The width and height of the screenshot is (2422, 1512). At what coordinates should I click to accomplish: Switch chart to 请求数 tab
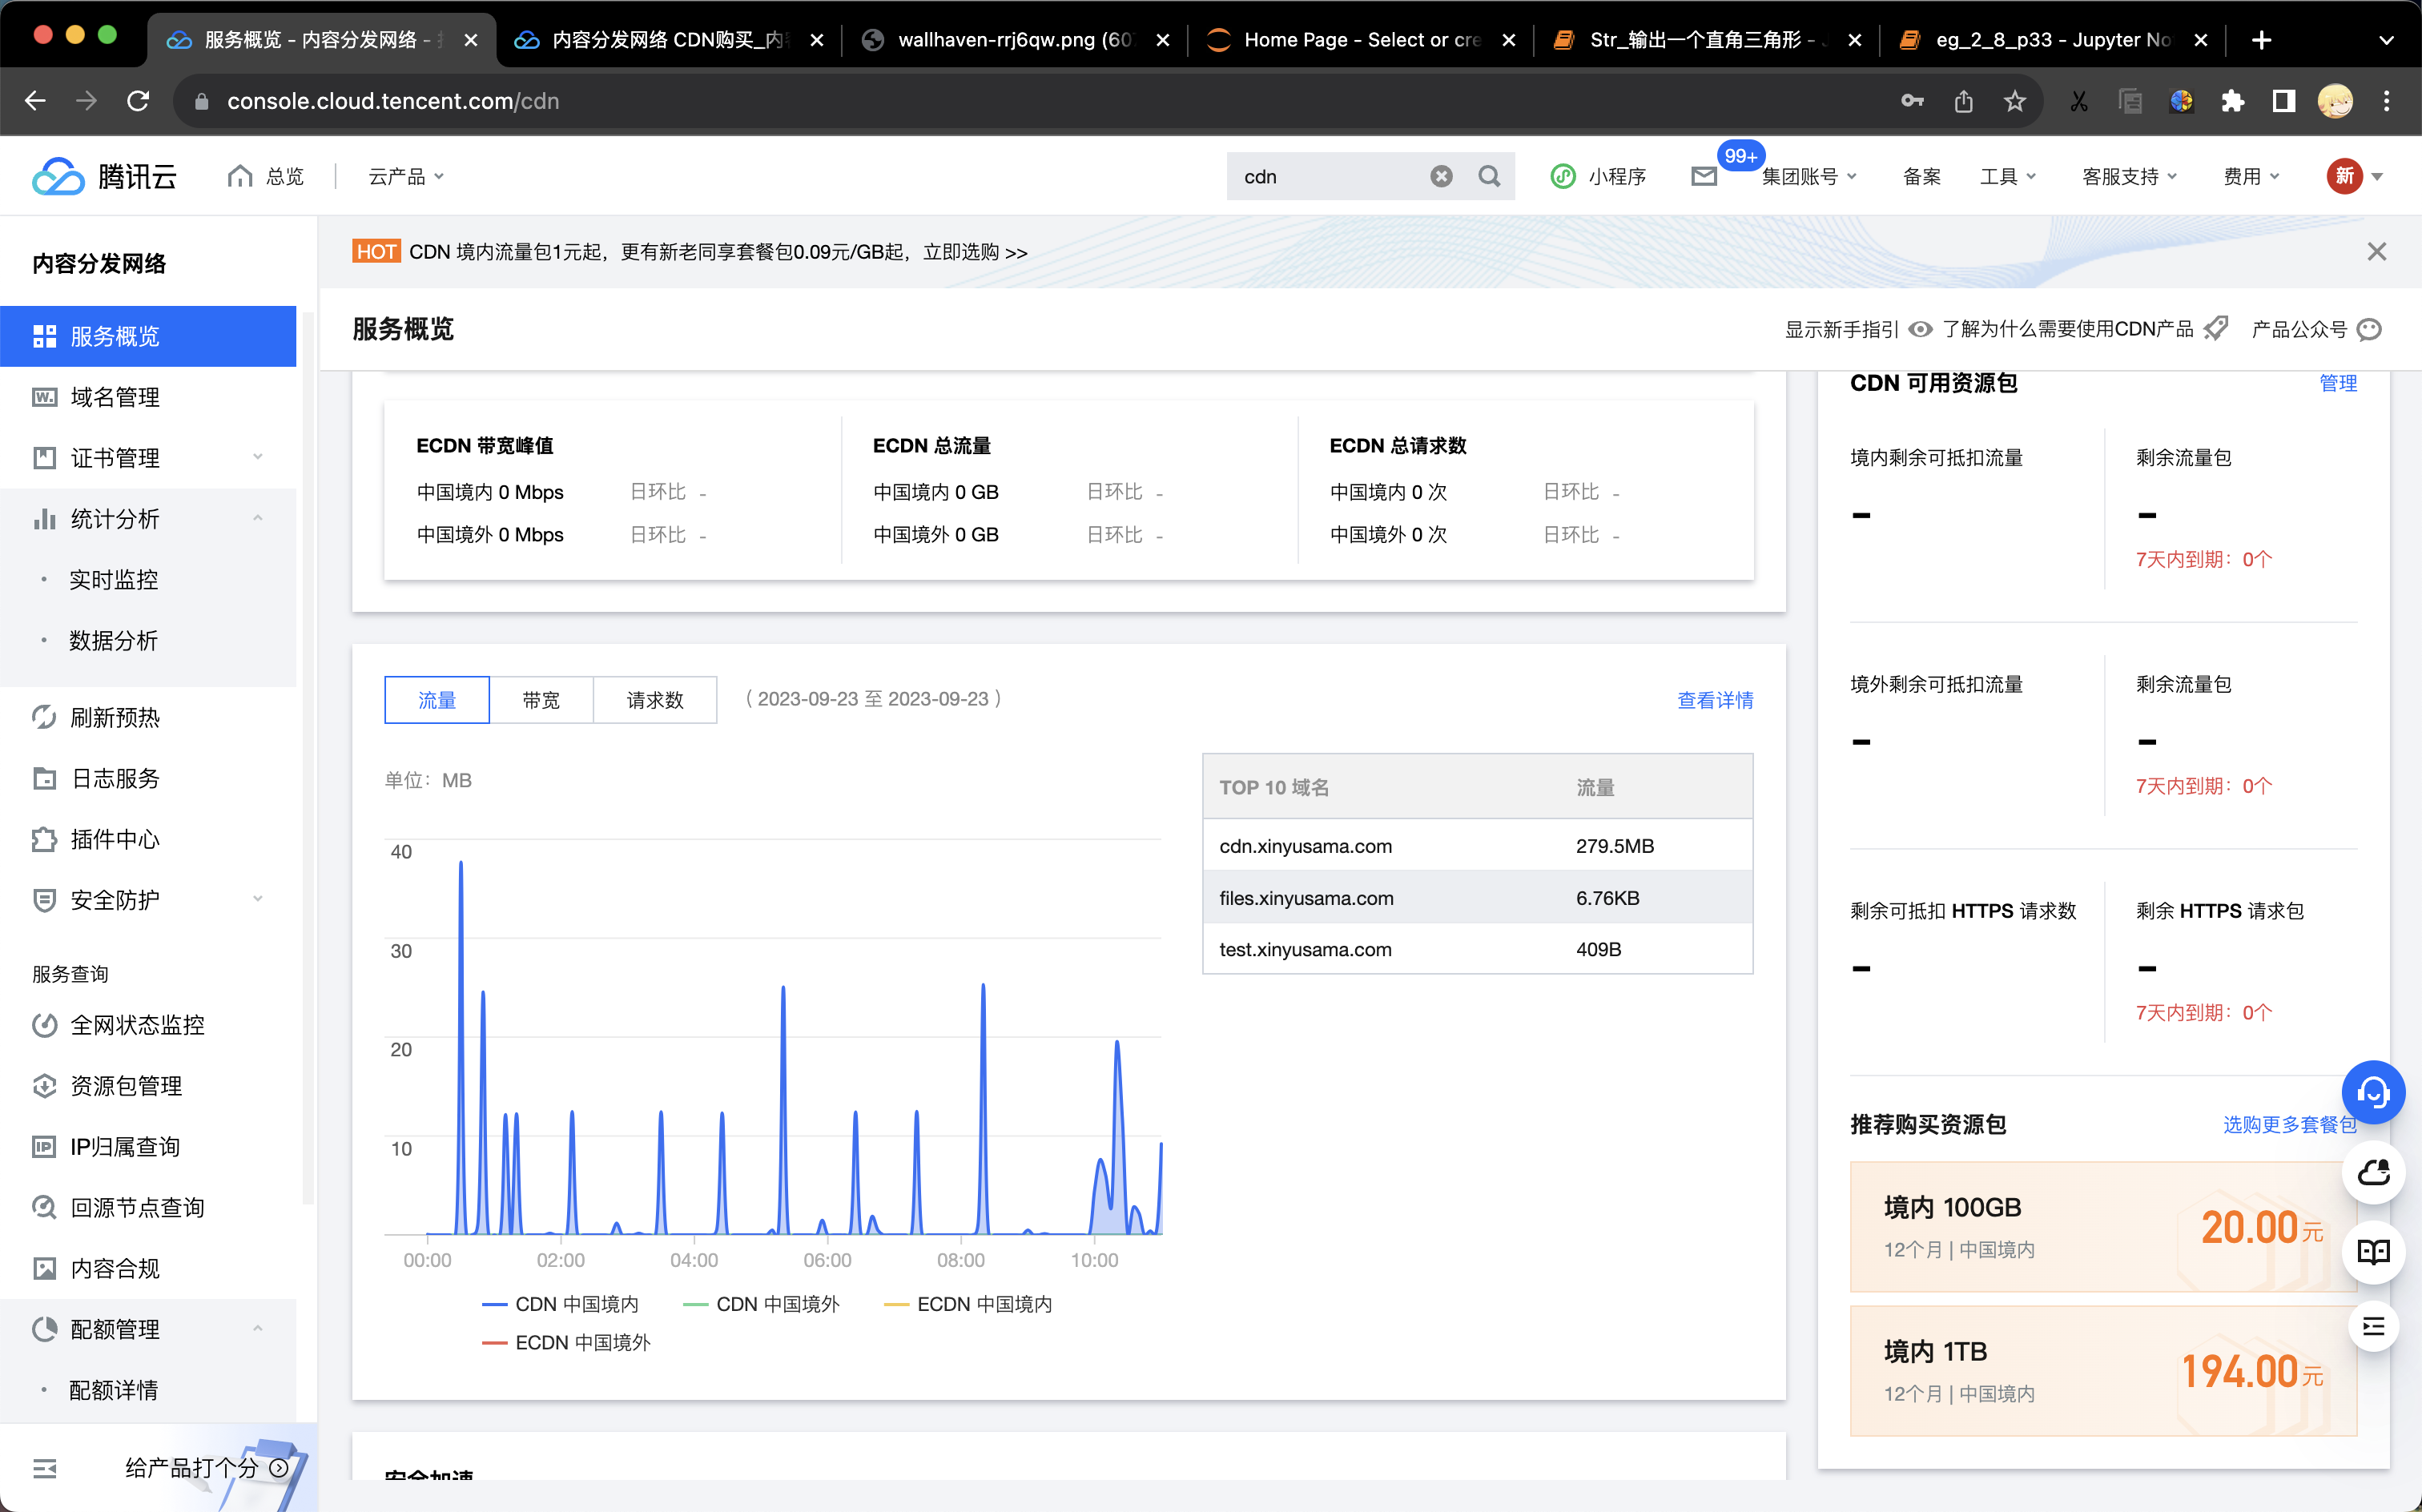coord(655,700)
